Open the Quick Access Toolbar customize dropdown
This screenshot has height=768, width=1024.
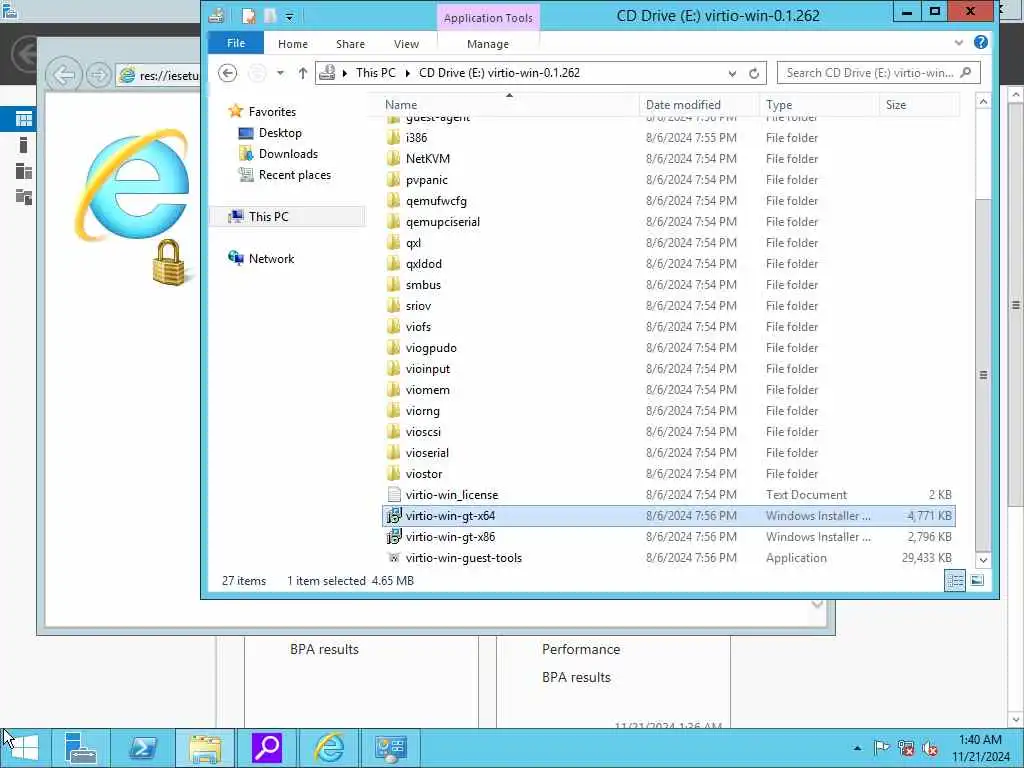click(289, 17)
